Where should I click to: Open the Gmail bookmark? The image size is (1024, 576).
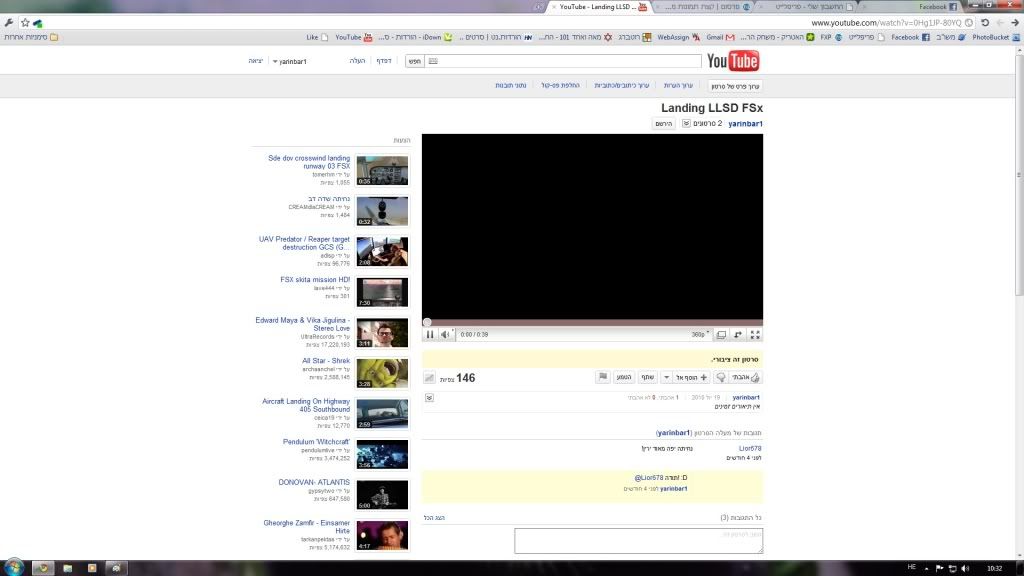point(720,37)
